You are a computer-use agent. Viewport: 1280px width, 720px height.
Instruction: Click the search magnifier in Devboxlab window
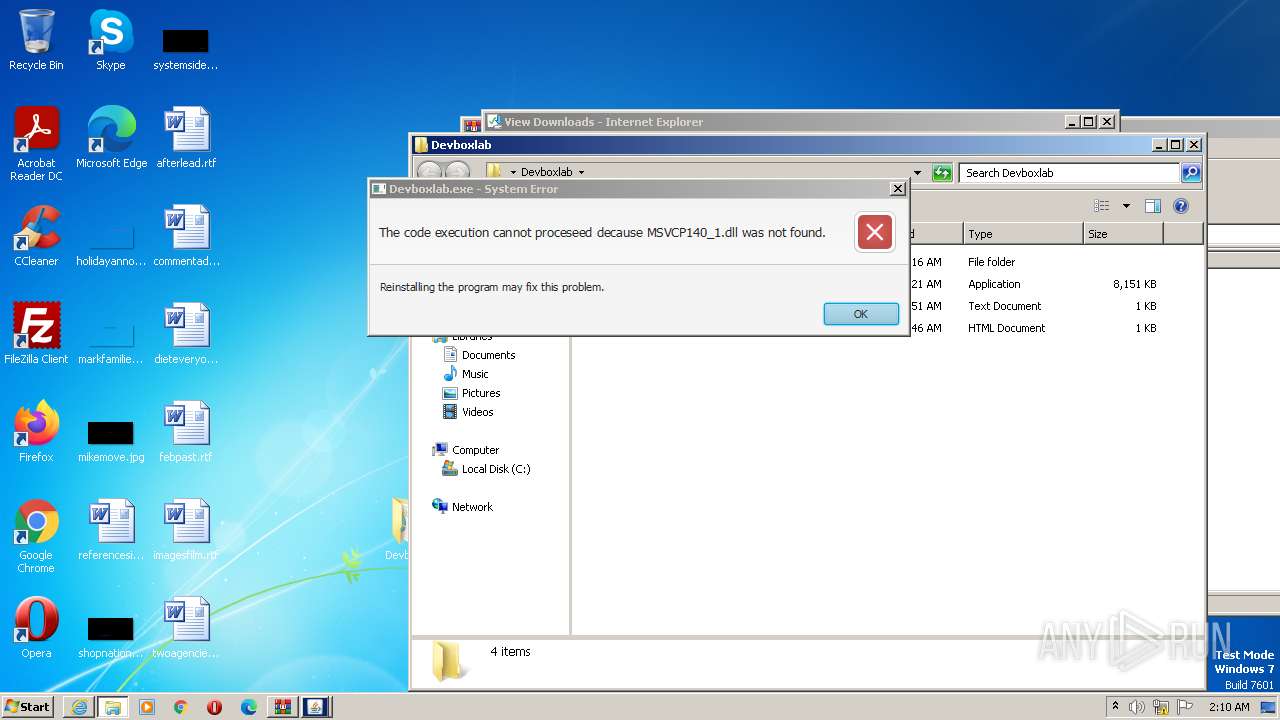pos(1190,172)
